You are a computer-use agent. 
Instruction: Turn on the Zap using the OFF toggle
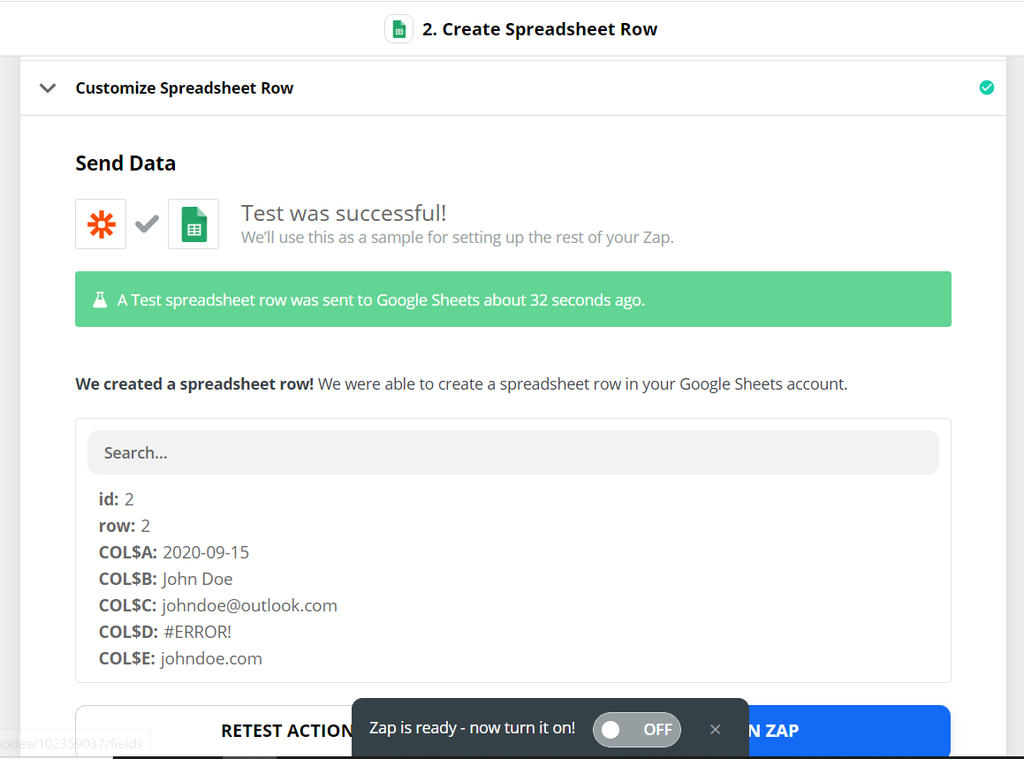point(637,730)
